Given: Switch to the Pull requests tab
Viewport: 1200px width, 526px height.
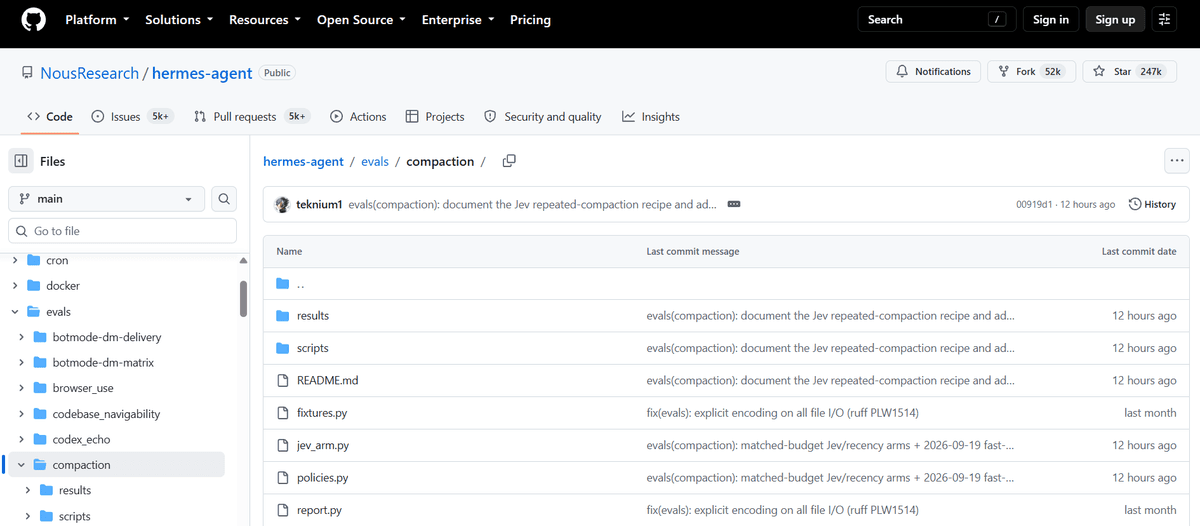Looking at the screenshot, I should pos(252,117).
